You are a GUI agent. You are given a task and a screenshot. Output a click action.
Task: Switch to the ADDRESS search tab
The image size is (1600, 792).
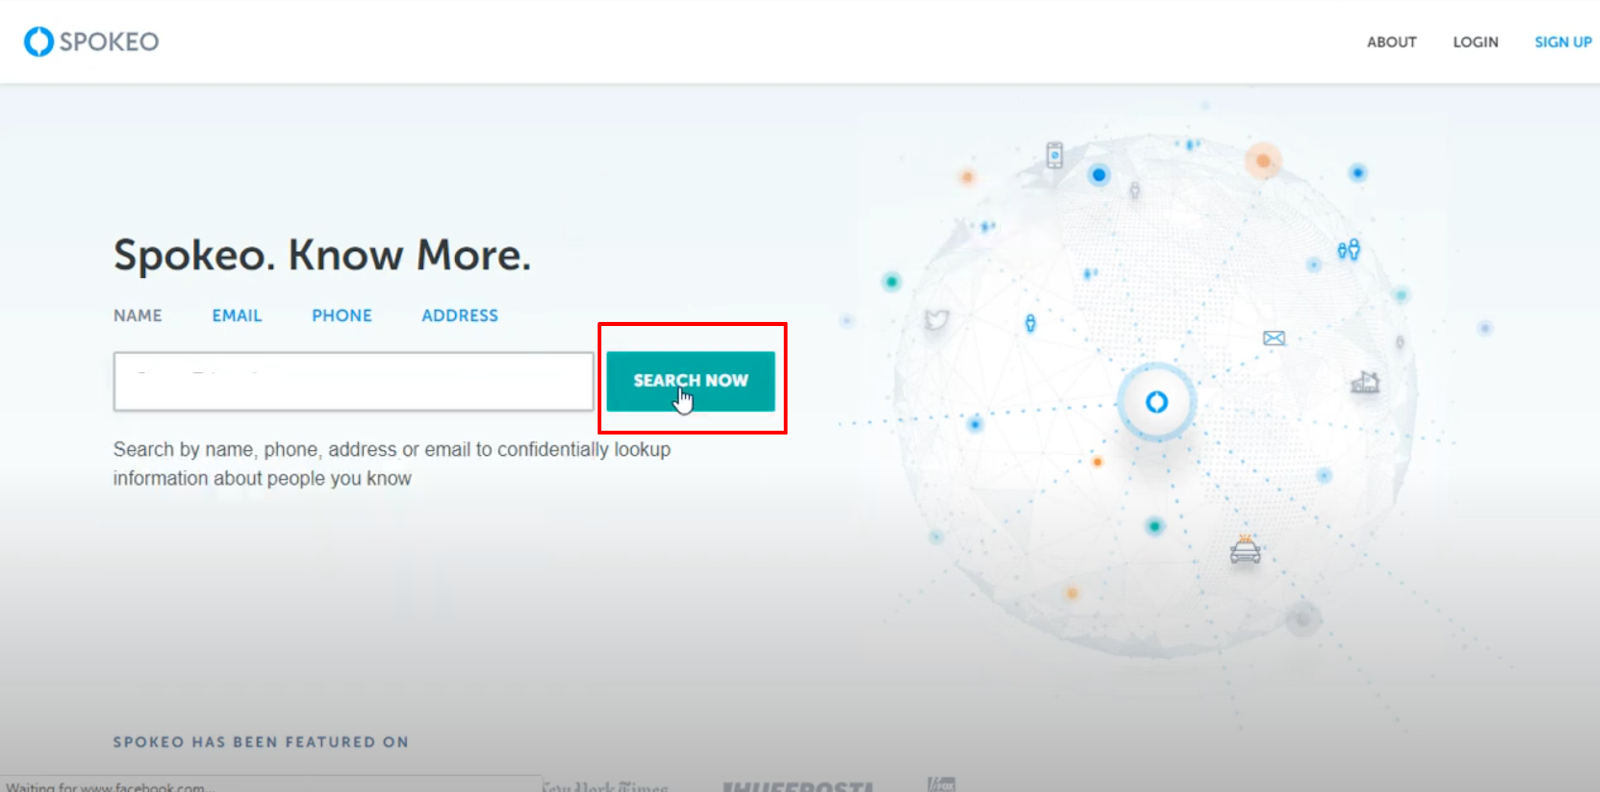[459, 315]
